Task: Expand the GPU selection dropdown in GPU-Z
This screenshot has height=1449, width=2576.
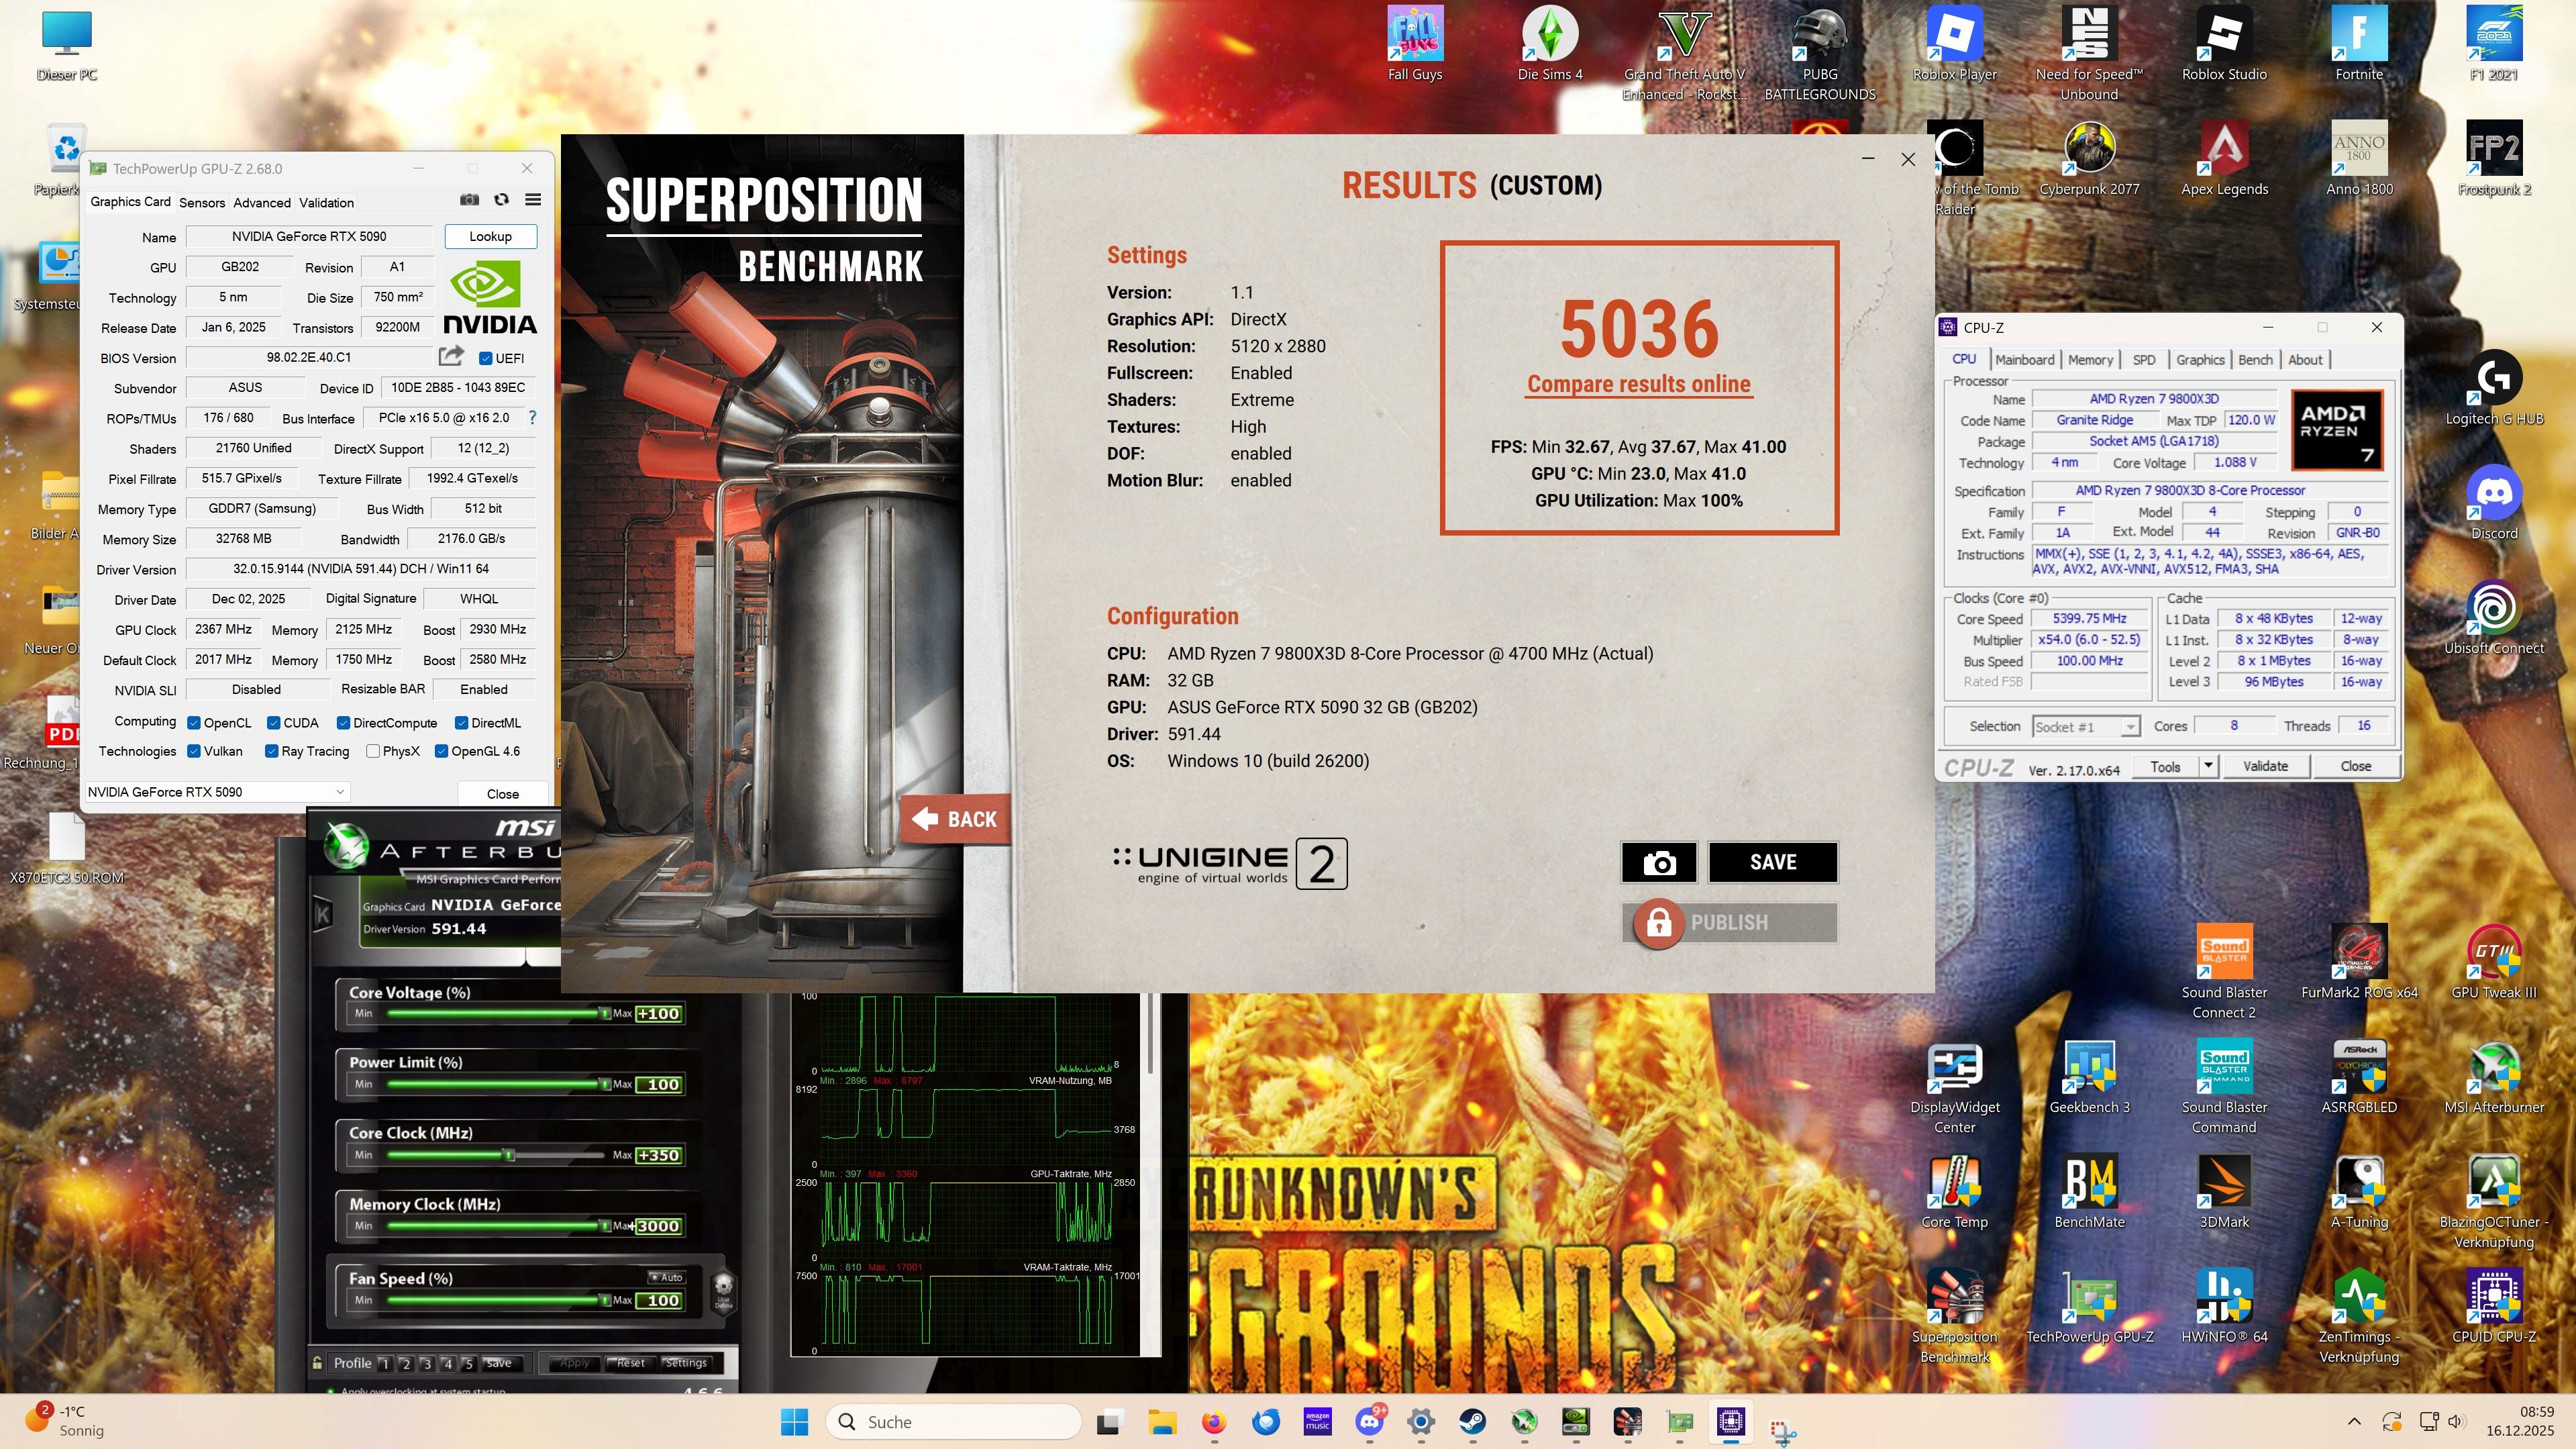Action: (340, 792)
